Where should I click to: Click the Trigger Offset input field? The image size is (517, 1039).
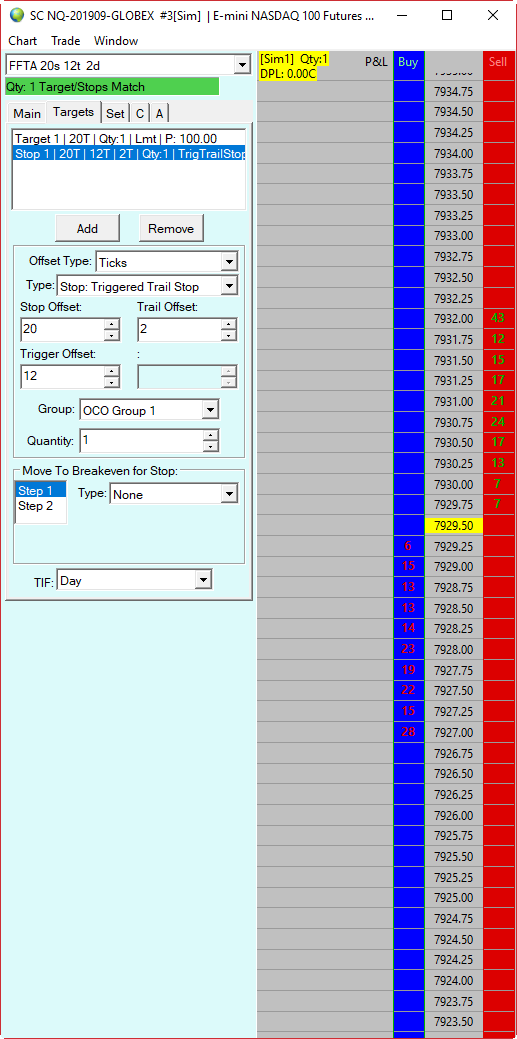click(62, 377)
